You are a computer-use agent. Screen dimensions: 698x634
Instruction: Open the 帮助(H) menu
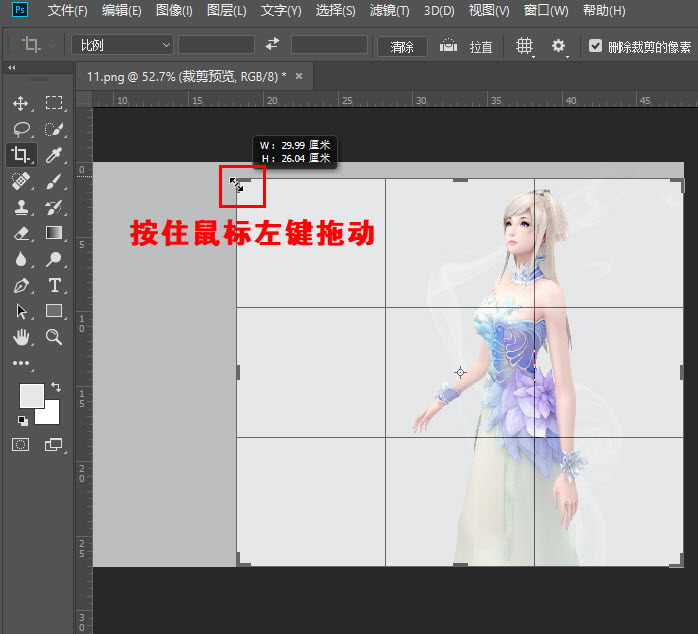pos(604,10)
